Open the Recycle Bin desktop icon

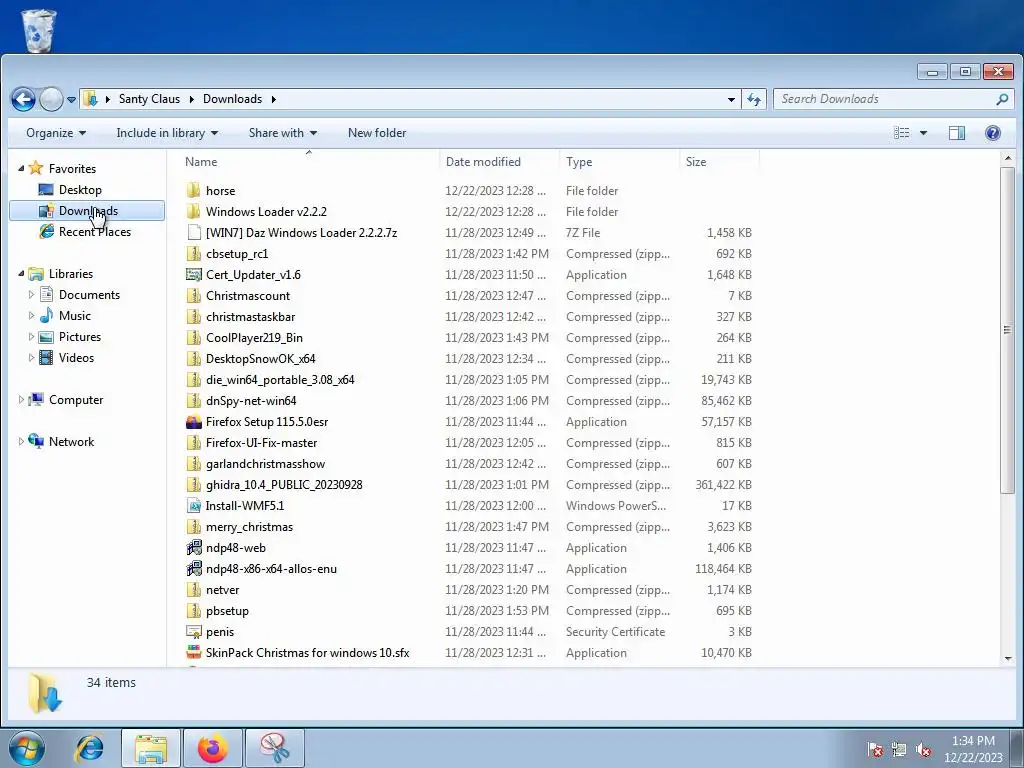click(x=39, y=30)
